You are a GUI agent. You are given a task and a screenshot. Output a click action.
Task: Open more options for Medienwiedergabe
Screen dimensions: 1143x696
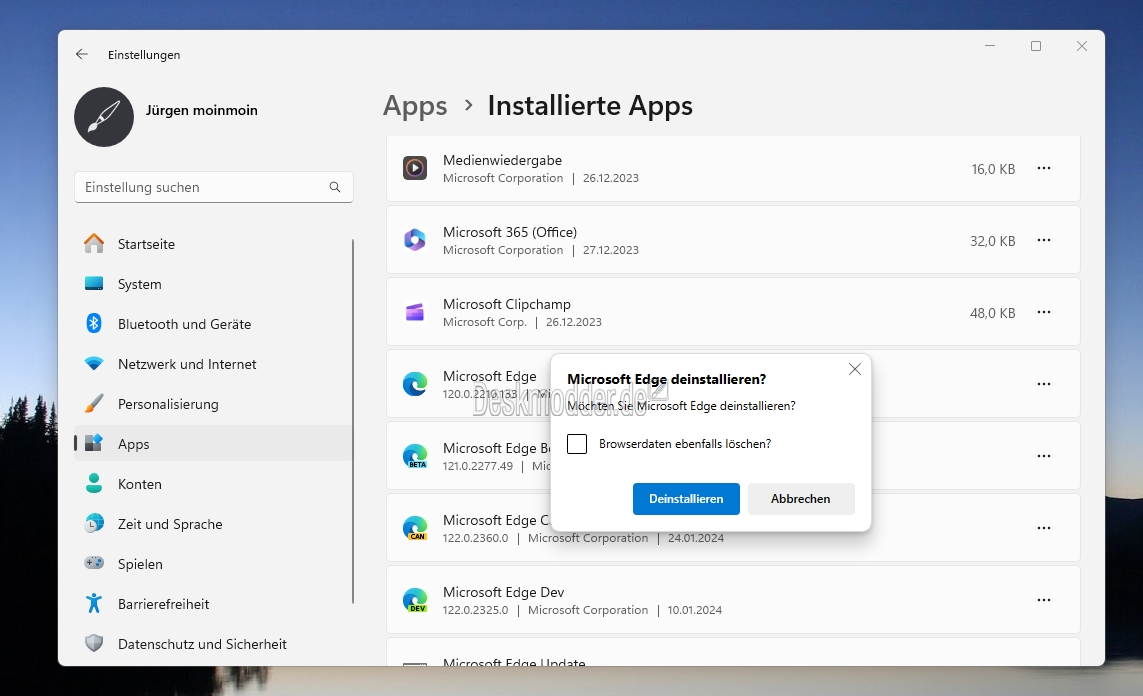1044,168
